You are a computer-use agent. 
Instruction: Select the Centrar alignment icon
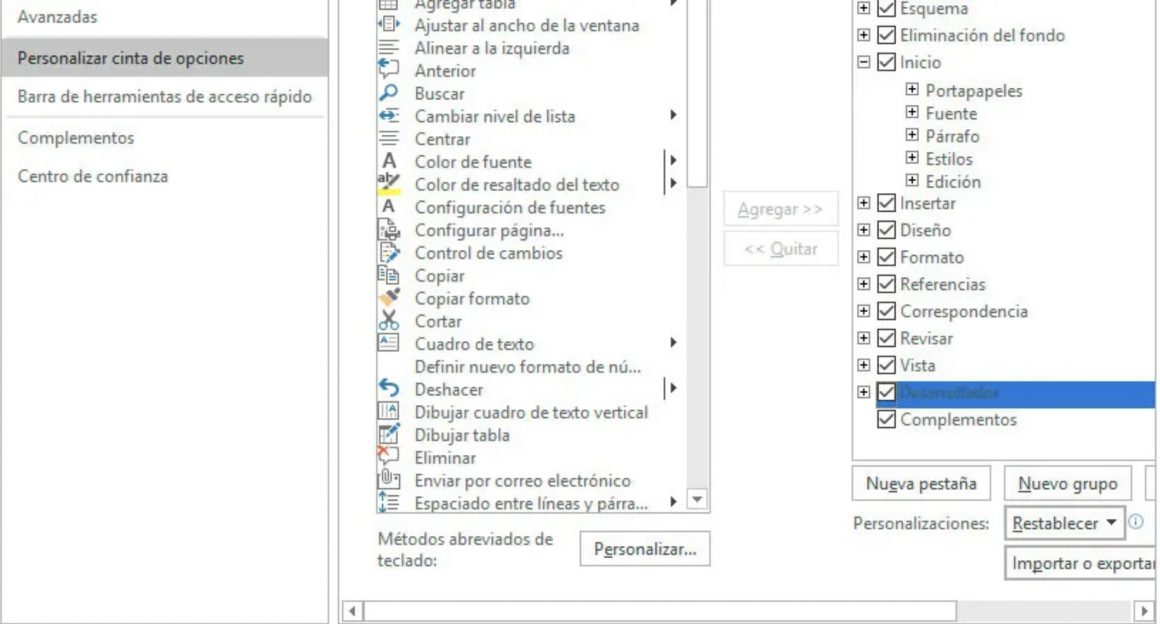click(390, 139)
